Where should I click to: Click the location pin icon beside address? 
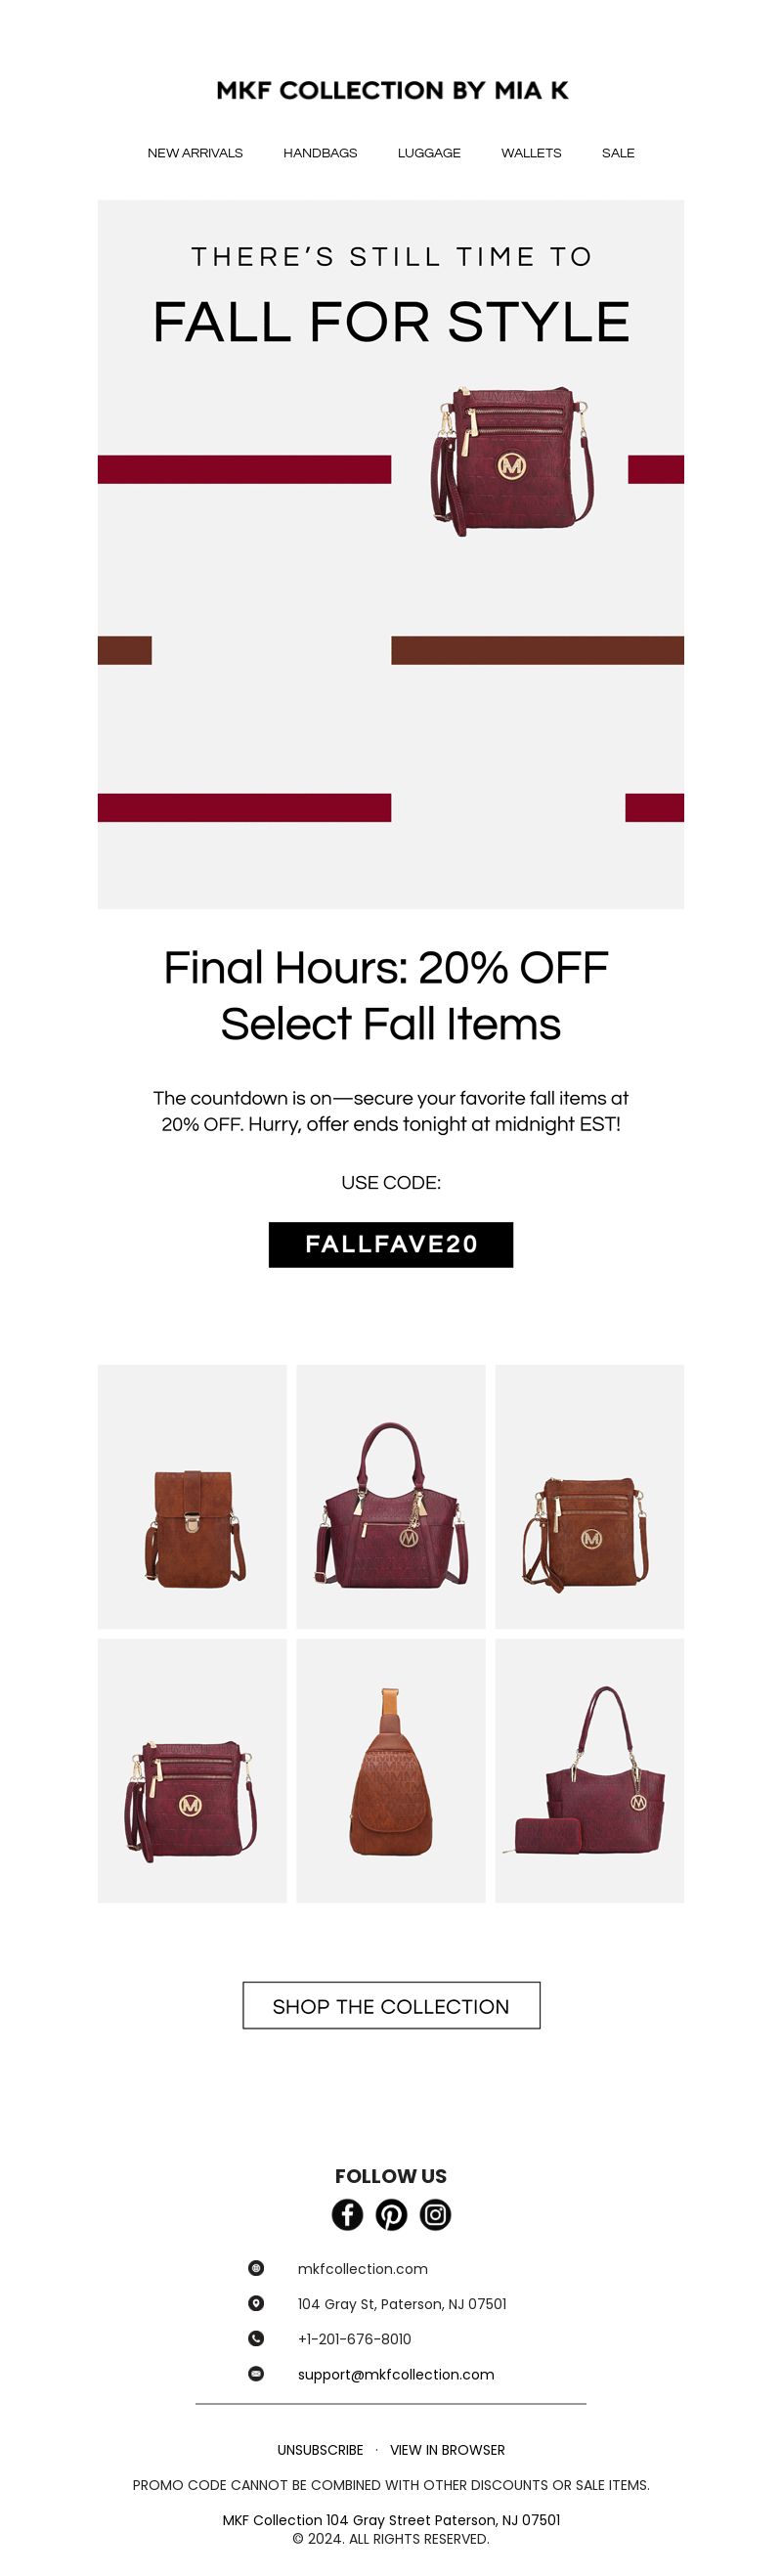point(256,2302)
